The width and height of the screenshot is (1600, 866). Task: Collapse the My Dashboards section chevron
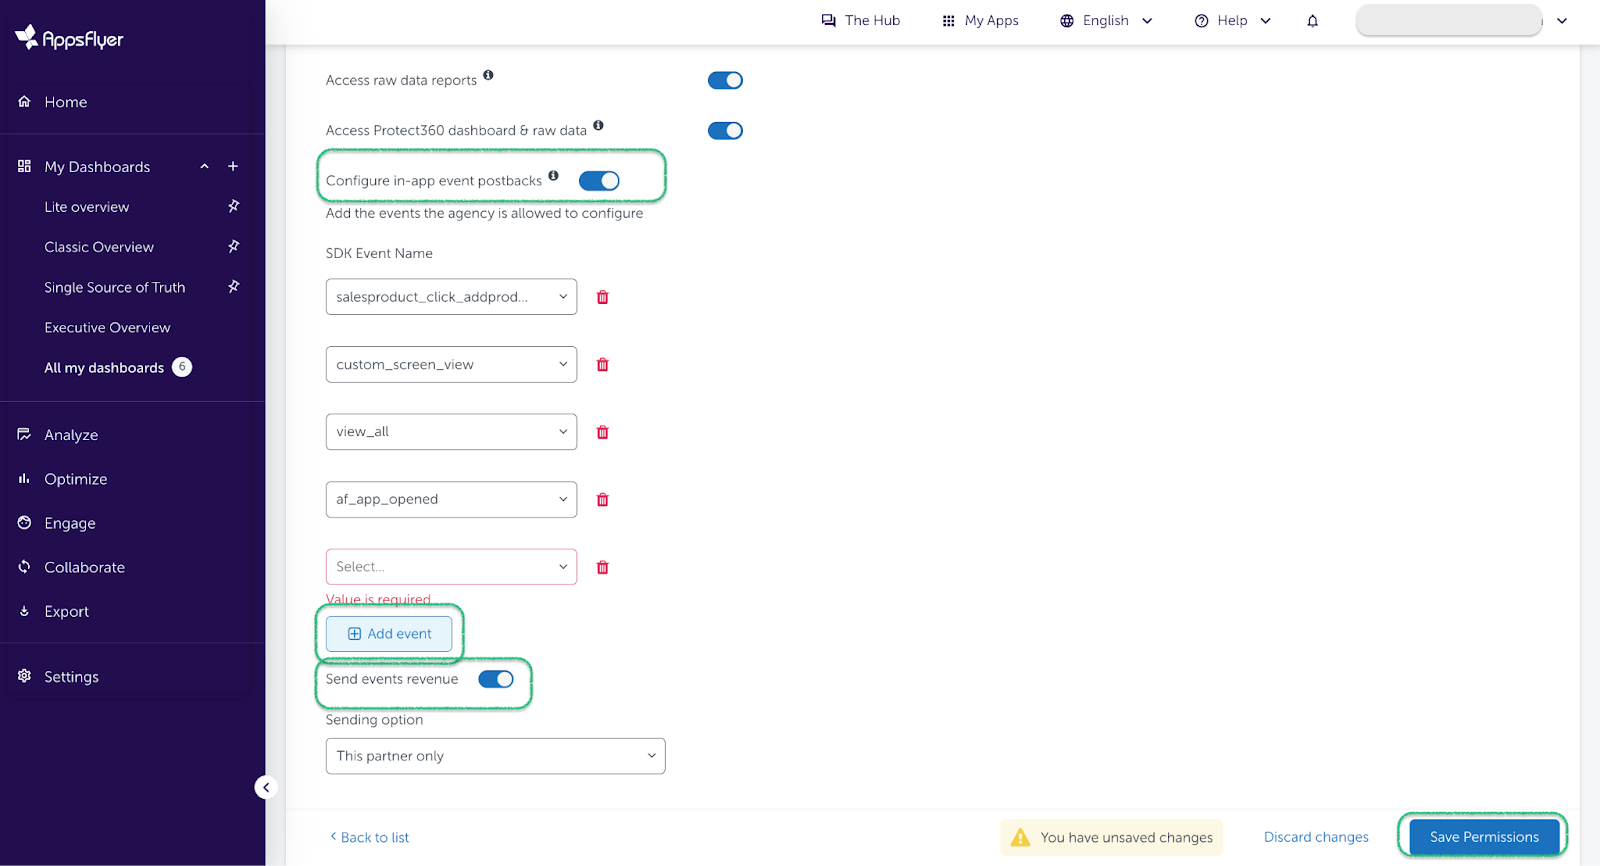click(204, 166)
